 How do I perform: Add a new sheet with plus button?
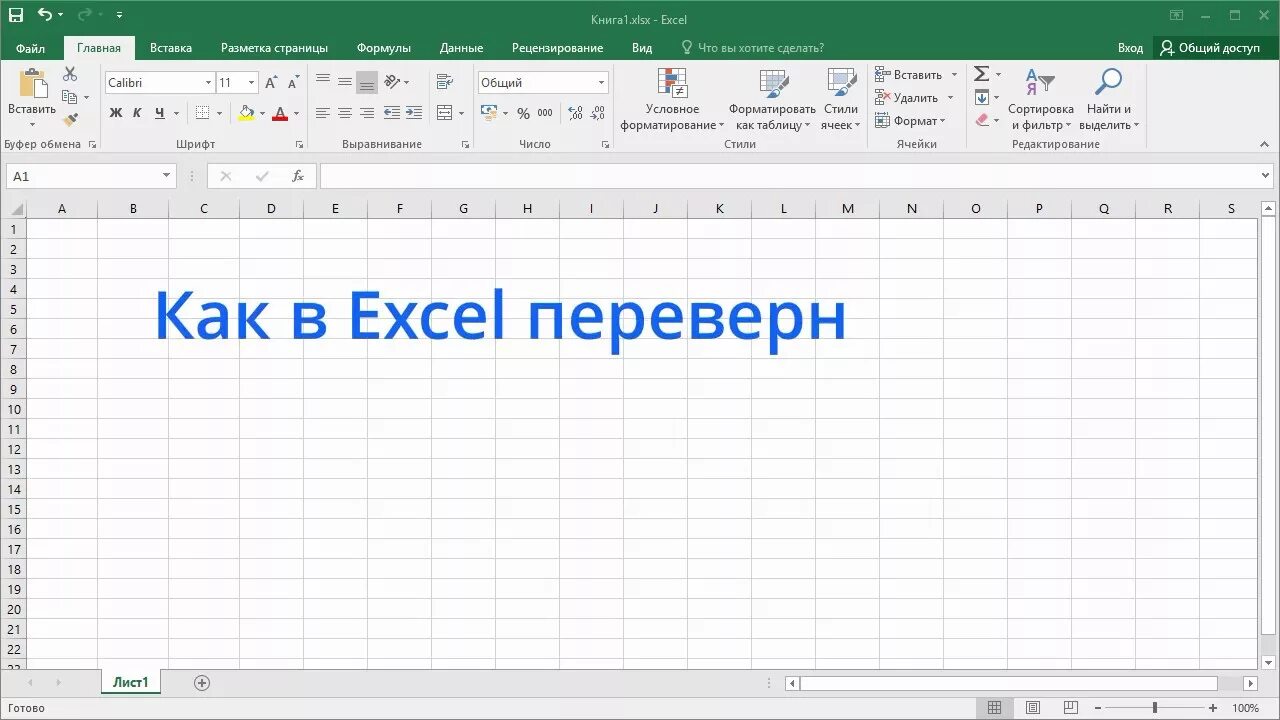[202, 683]
